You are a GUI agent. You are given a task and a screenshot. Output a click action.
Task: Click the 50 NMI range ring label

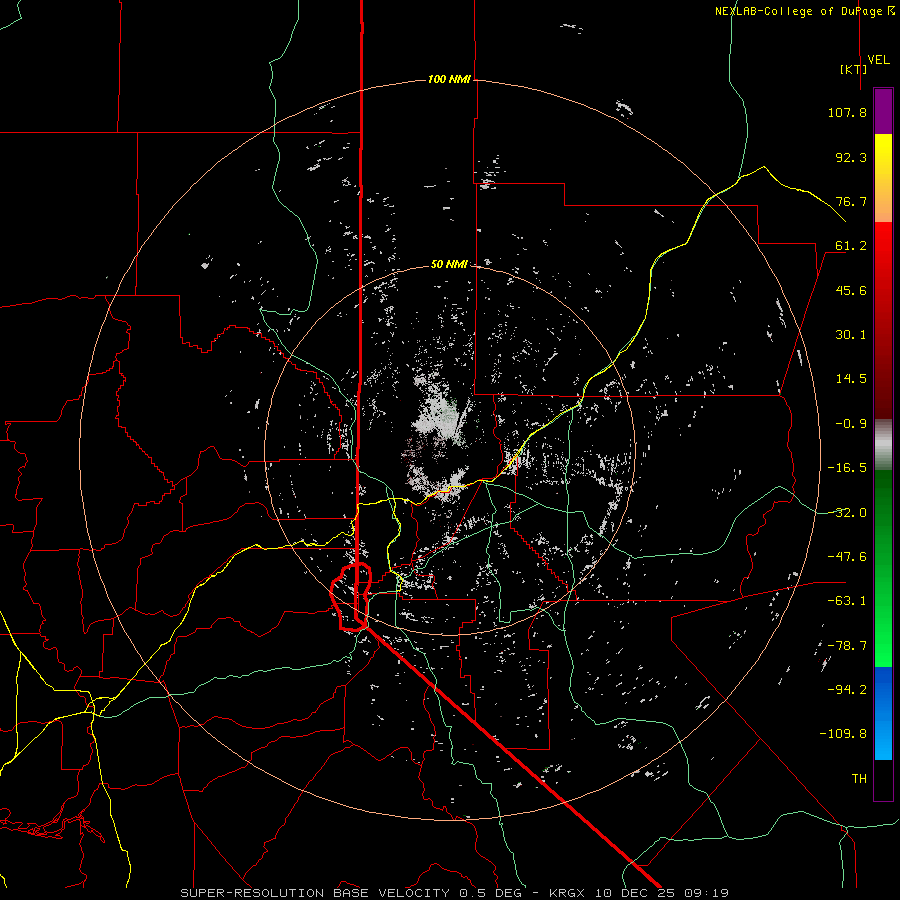[449, 264]
